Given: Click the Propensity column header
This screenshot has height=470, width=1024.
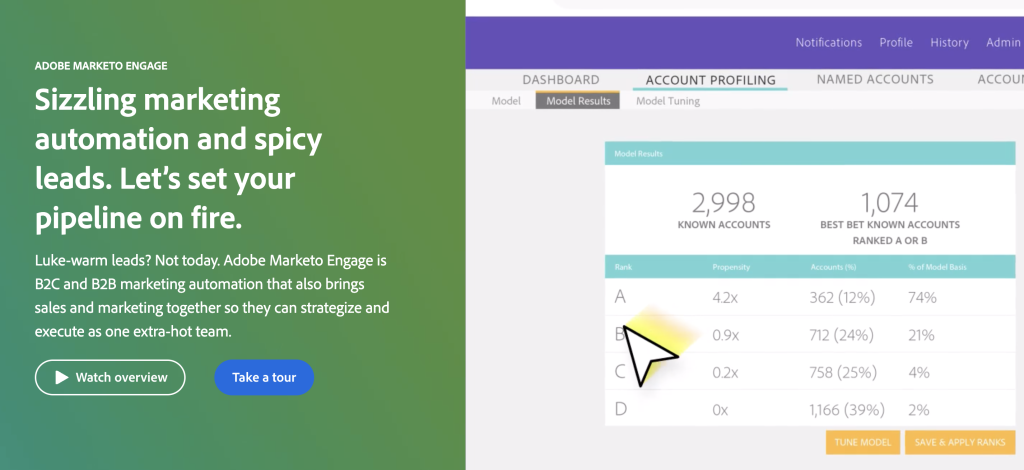Looking at the screenshot, I should click(x=731, y=267).
